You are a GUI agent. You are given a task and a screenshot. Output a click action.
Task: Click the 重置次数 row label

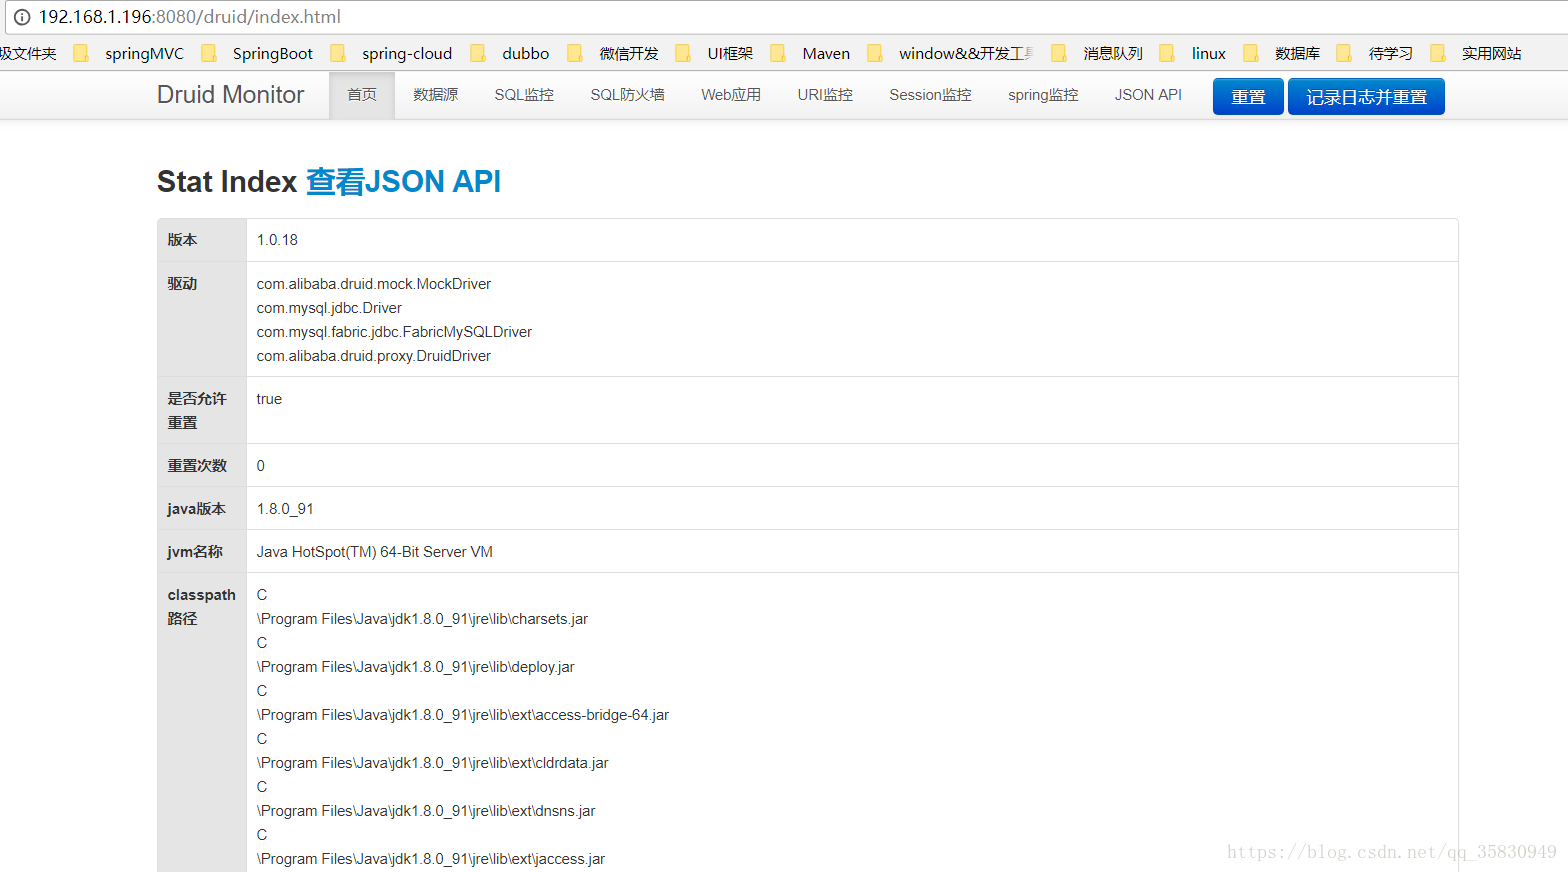tap(197, 466)
